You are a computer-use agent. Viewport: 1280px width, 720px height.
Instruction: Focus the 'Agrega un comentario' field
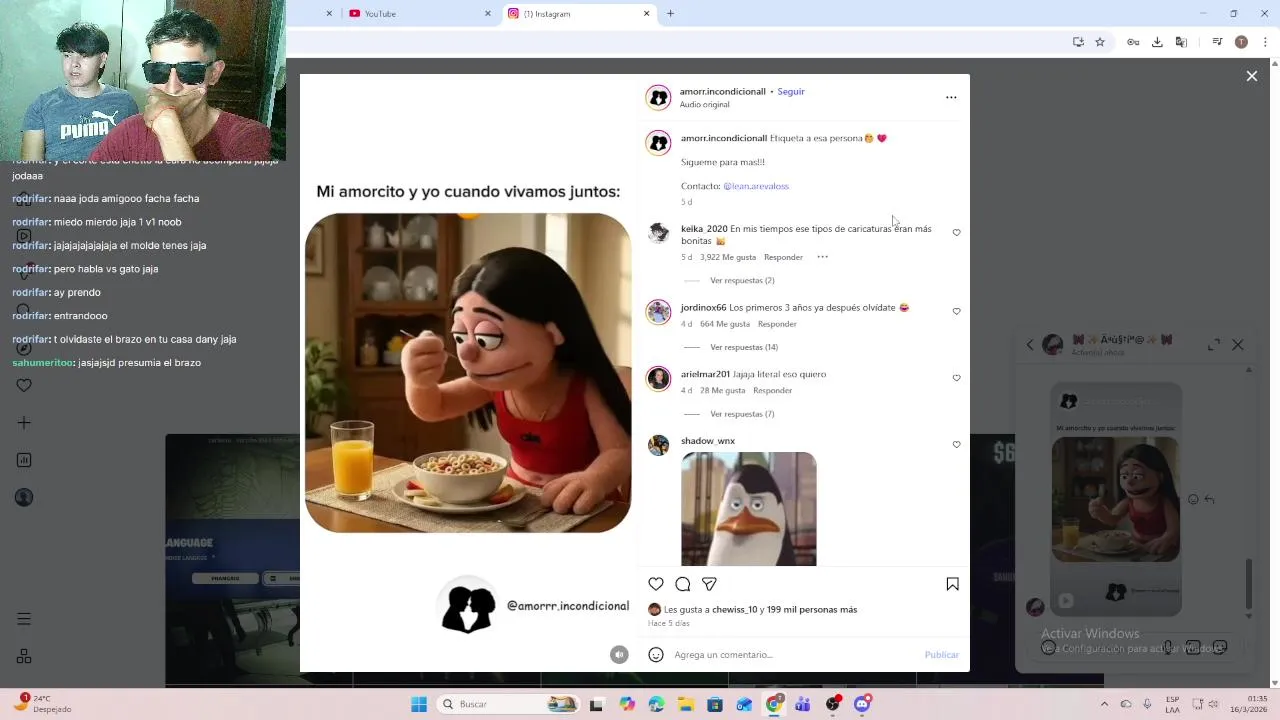(x=795, y=655)
